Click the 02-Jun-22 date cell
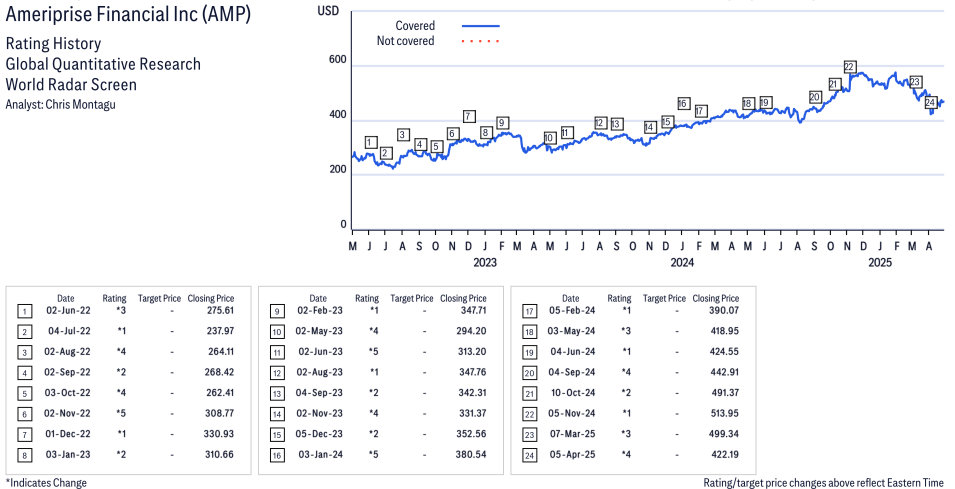 coord(68,311)
